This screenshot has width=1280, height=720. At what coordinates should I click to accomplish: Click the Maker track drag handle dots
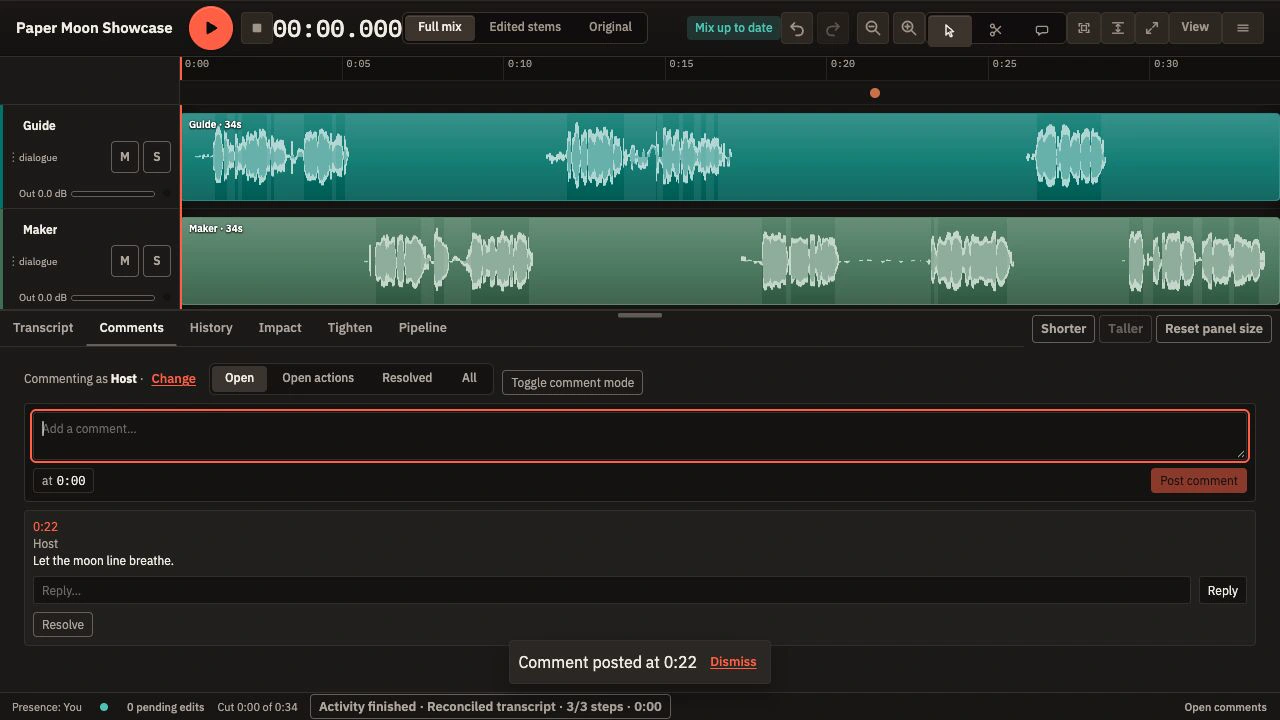pyautogui.click(x=13, y=262)
